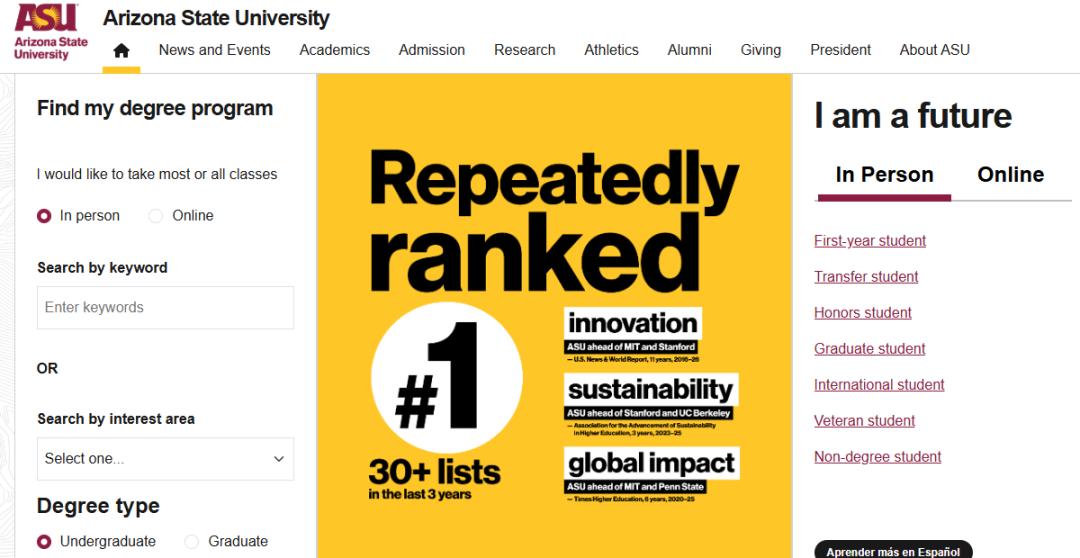Expand the Search by interest area dropdown

tap(165, 459)
